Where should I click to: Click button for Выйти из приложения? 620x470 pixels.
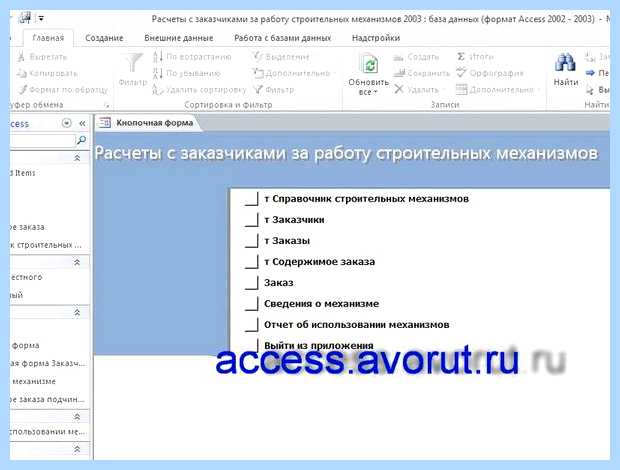251,345
